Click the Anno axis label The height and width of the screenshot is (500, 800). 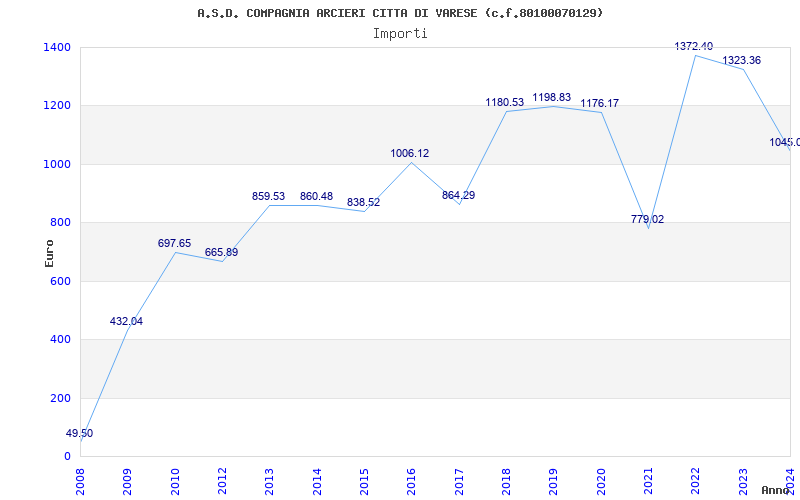click(776, 490)
